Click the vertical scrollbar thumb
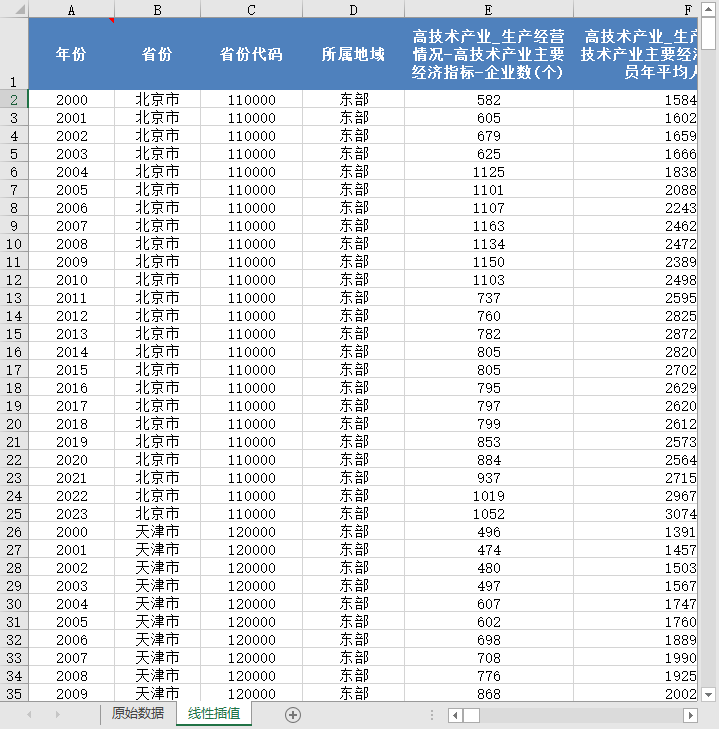The image size is (719, 729). [x=708, y=33]
